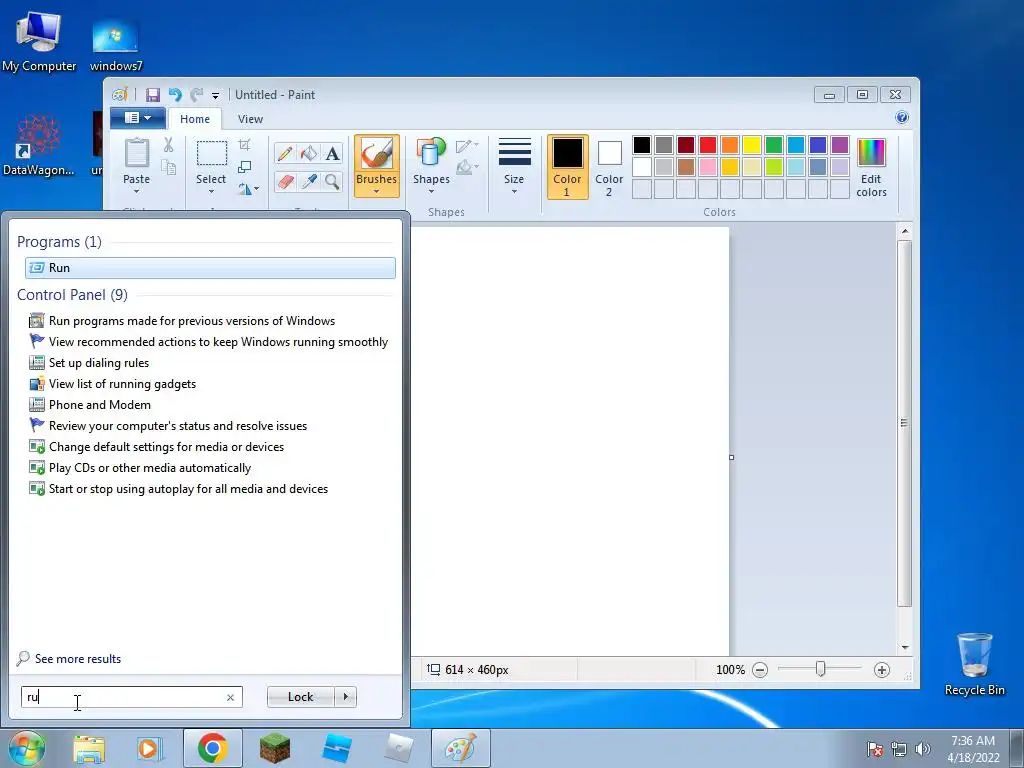Image resolution: width=1024 pixels, height=768 pixels.
Task: Switch to the View ribbon tab
Action: click(x=250, y=119)
